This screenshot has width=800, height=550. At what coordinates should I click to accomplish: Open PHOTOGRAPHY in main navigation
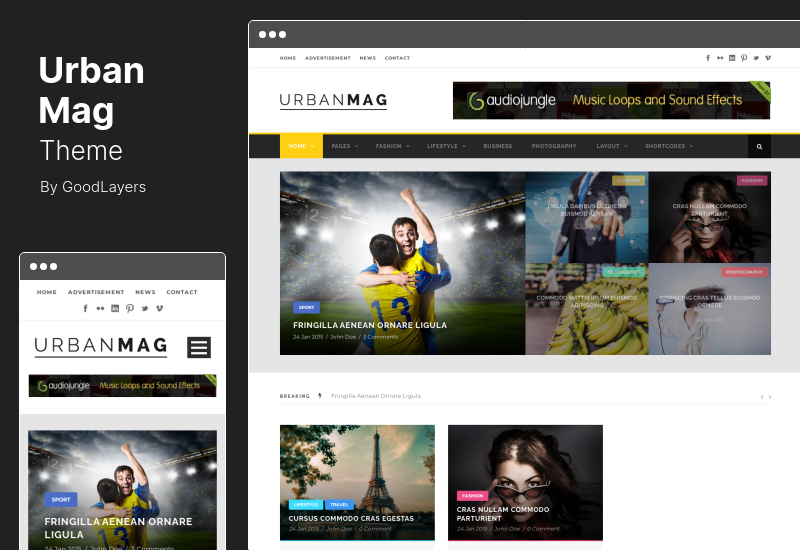[554, 146]
